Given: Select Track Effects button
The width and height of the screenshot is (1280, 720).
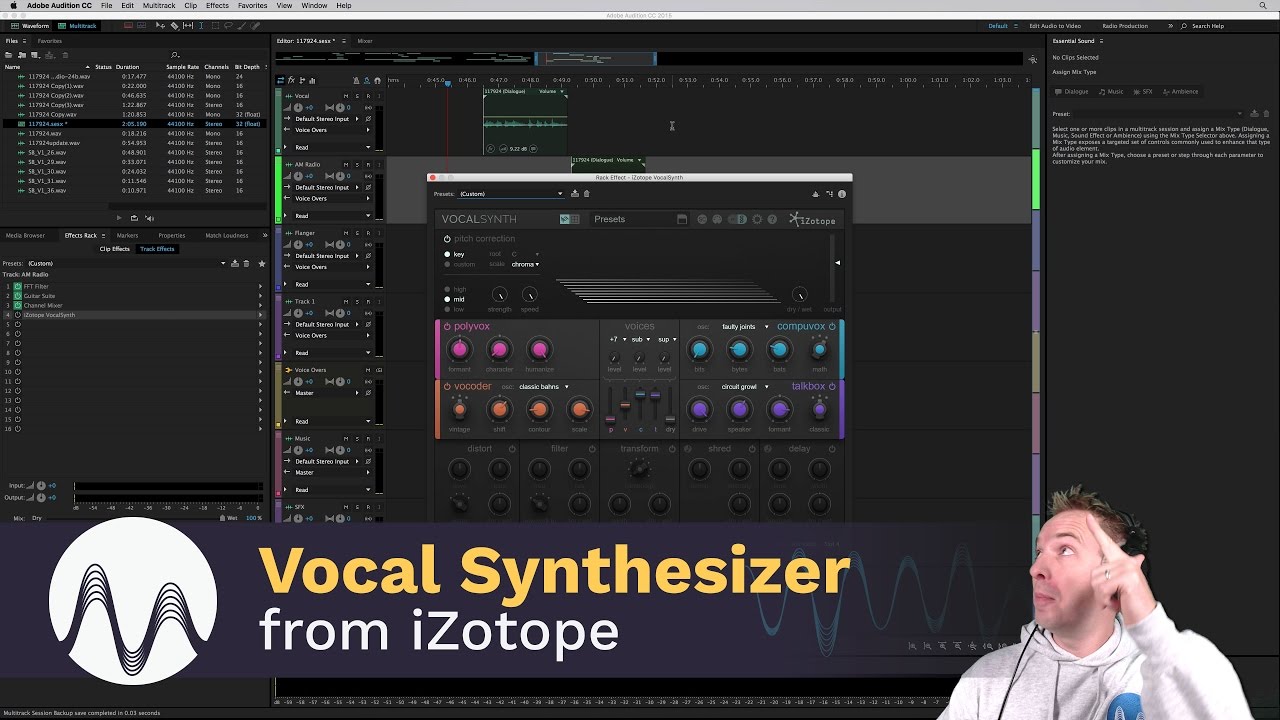Looking at the screenshot, I should pos(157,249).
